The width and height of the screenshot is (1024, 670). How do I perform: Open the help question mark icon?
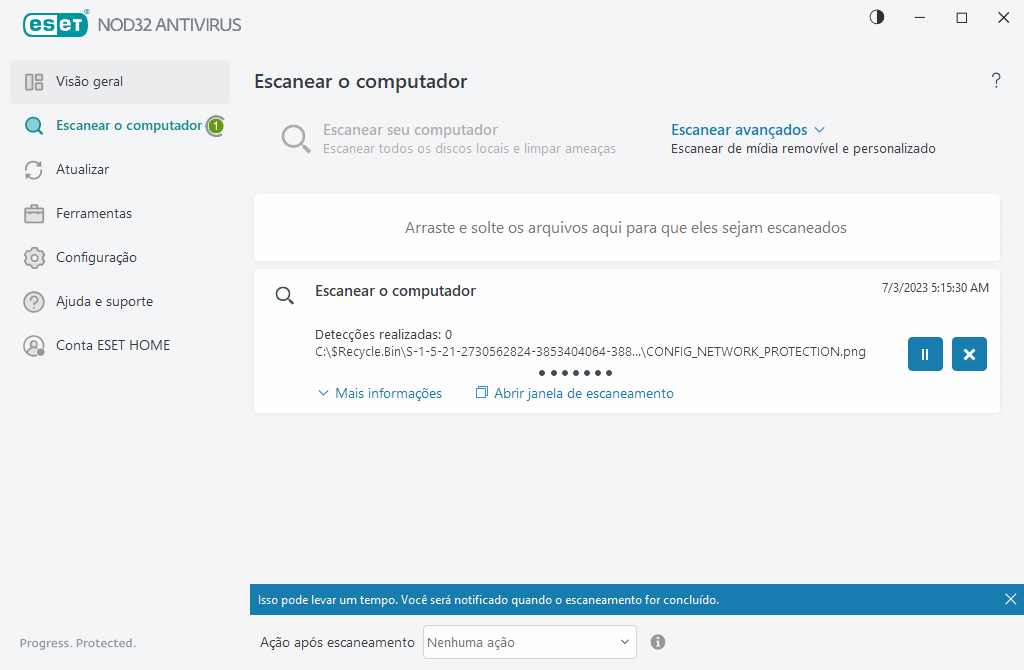coord(995,81)
